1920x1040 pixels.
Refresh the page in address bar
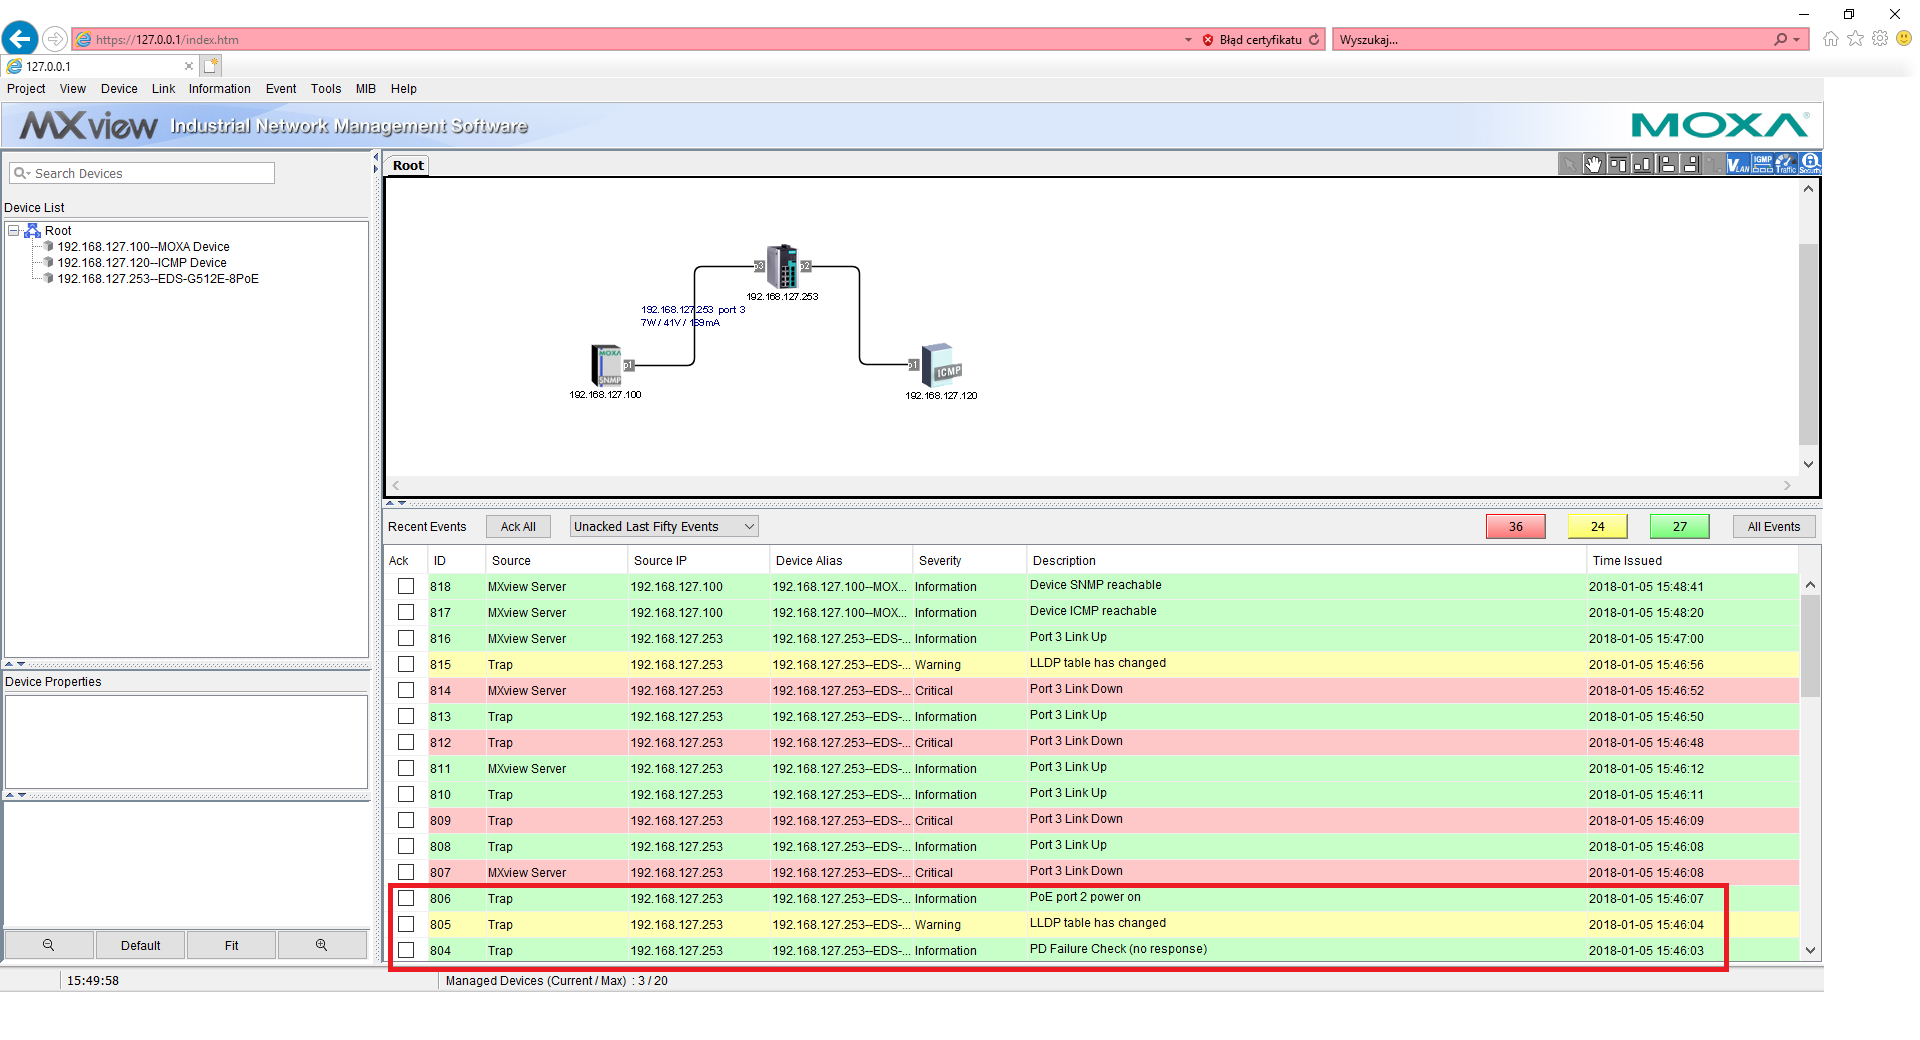point(1314,40)
